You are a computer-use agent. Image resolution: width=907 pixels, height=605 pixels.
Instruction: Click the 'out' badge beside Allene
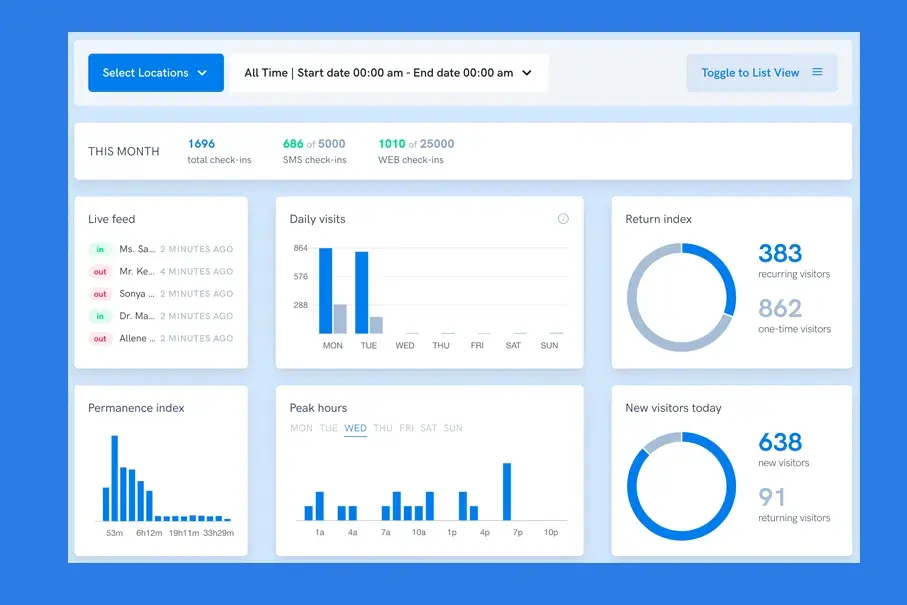click(100, 339)
